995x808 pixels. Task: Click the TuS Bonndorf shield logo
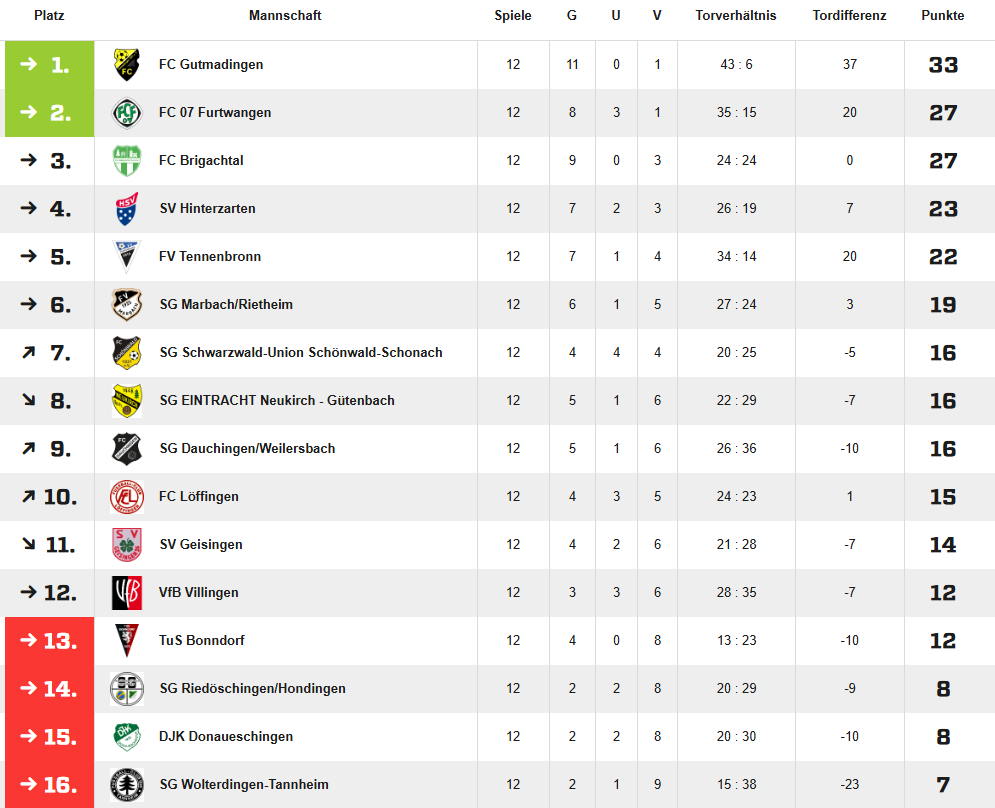[x=126, y=641]
